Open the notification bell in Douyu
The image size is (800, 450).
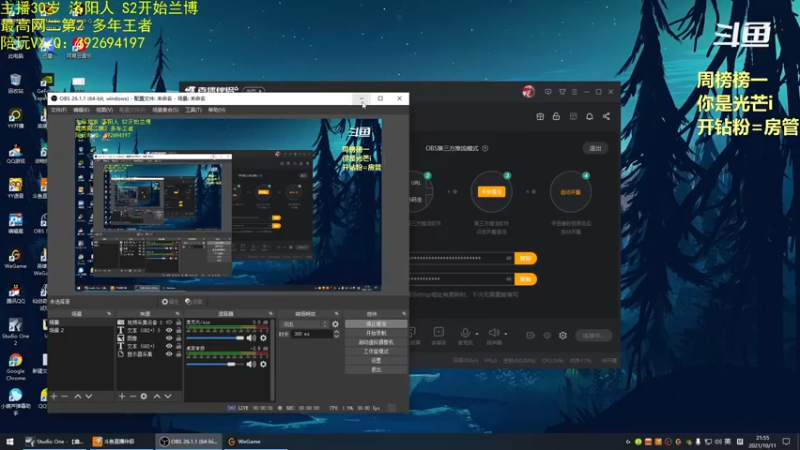pyautogui.click(x=589, y=116)
